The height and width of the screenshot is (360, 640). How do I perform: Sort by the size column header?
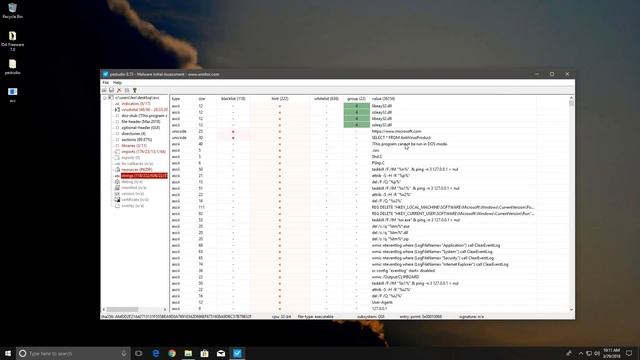(202, 99)
